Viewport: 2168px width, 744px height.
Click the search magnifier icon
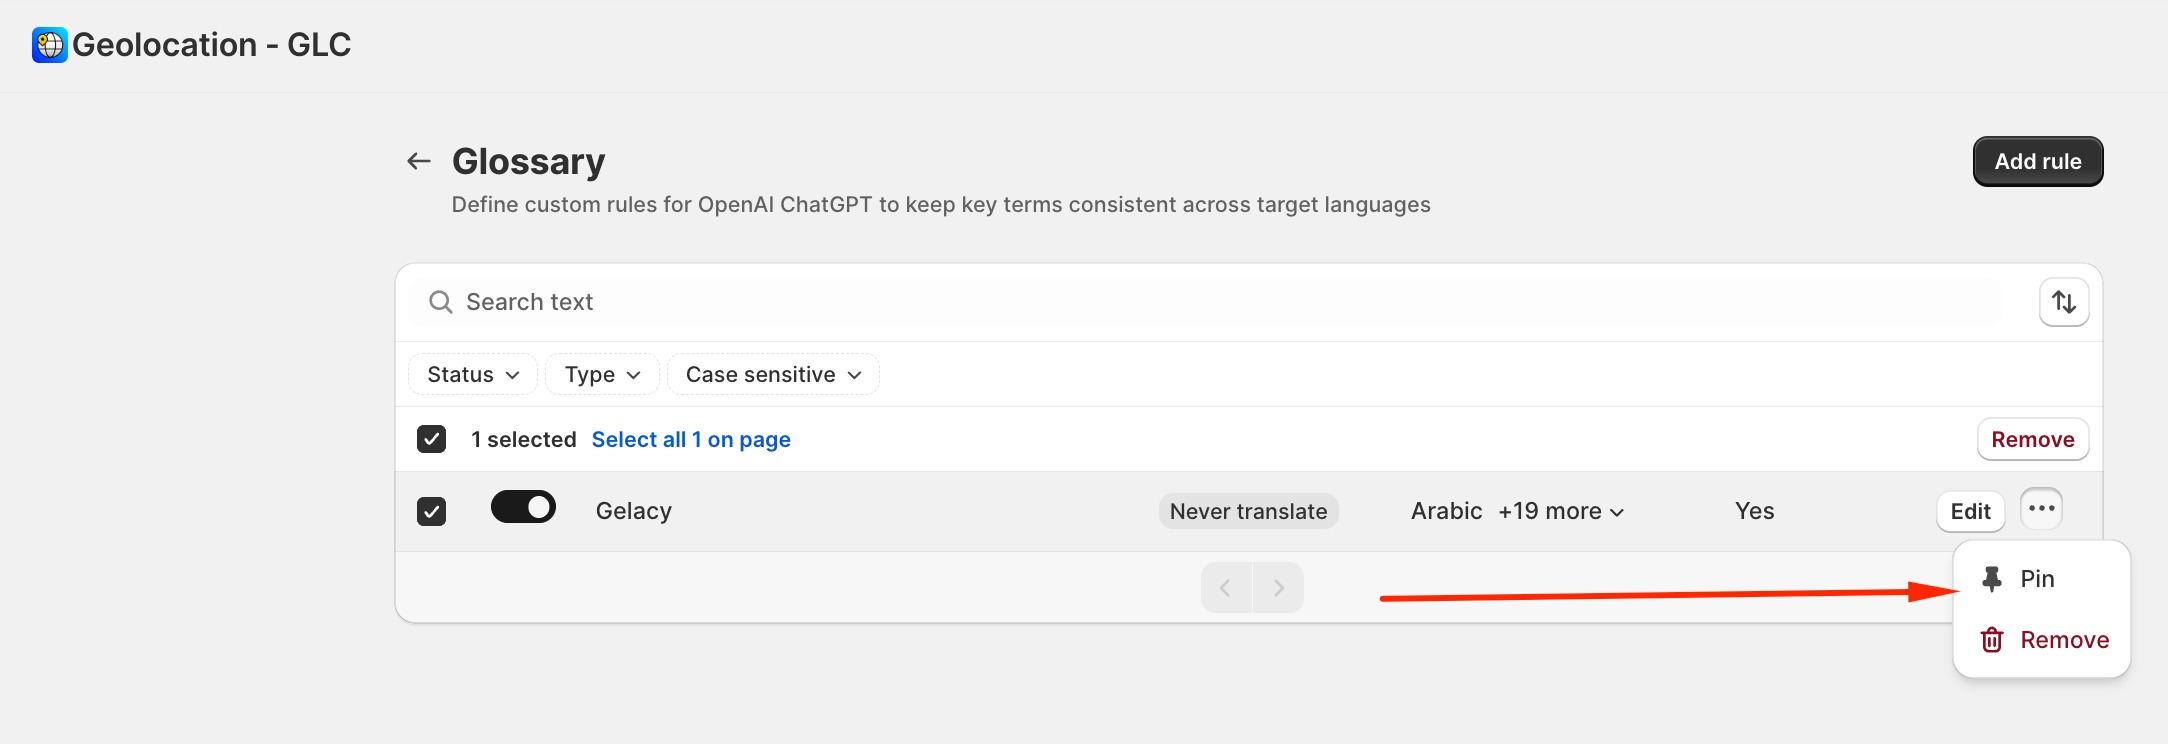click(440, 302)
